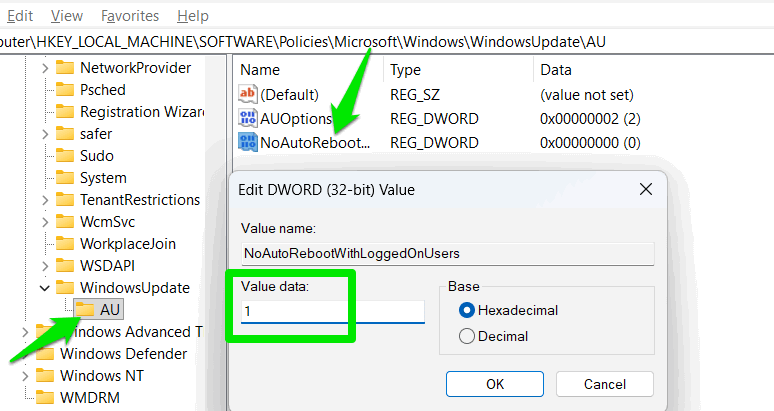Viewport: 774px width, 411px height.
Task: Expand the safer key
Action: coord(45,134)
